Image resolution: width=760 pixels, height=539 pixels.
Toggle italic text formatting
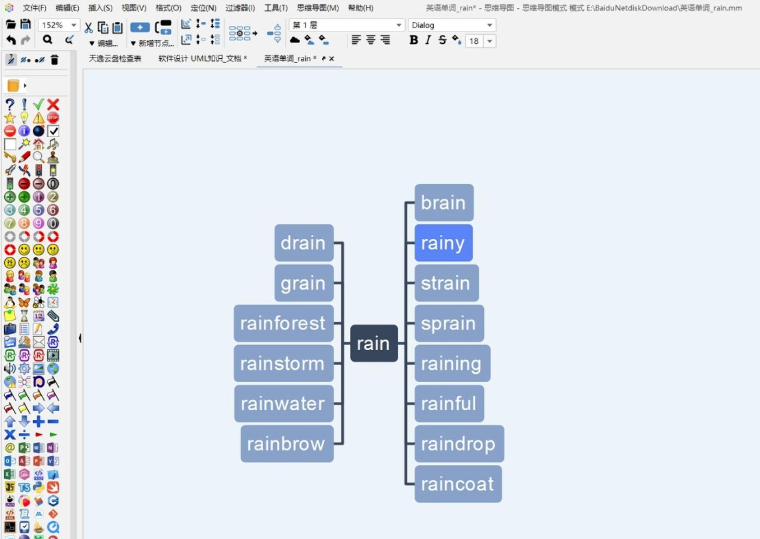(428, 41)
